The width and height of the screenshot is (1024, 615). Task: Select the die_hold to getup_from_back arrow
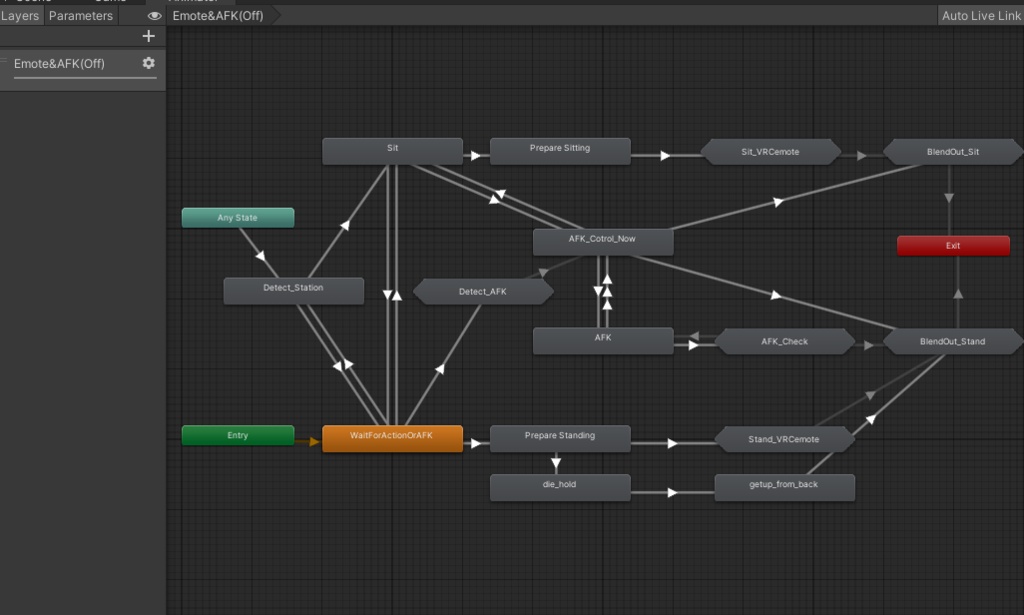tap(672, 492)
